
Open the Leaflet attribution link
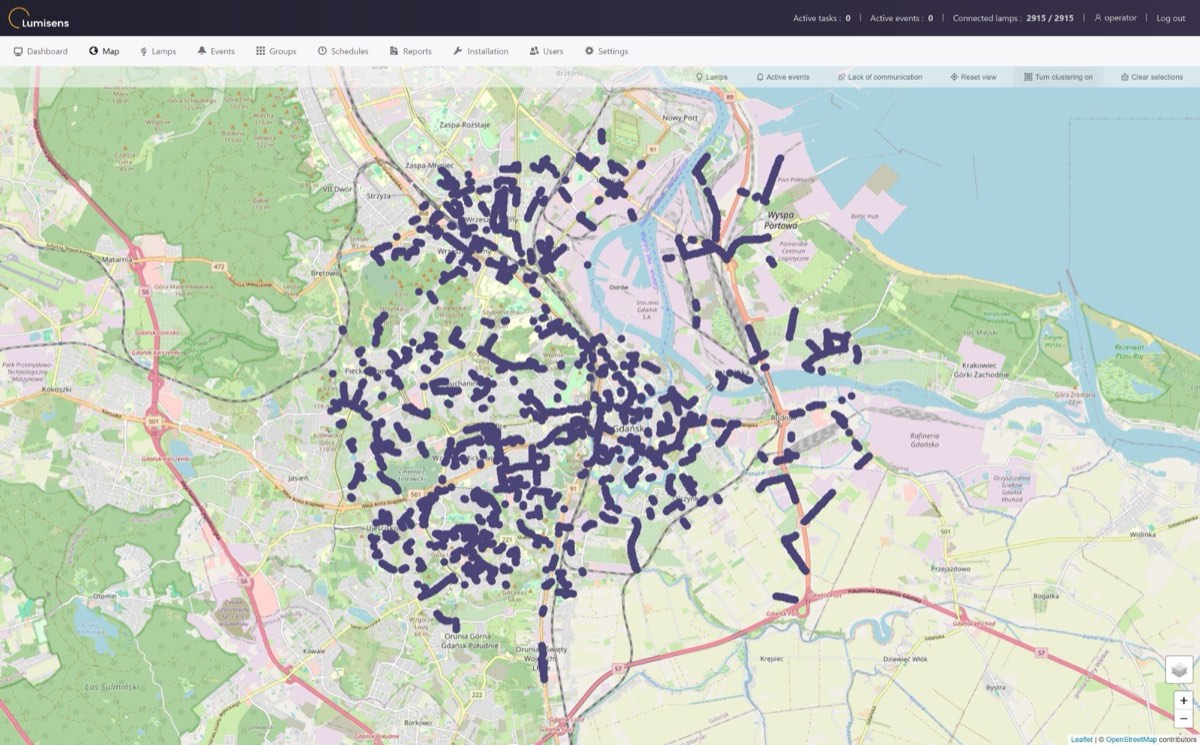1081,739
